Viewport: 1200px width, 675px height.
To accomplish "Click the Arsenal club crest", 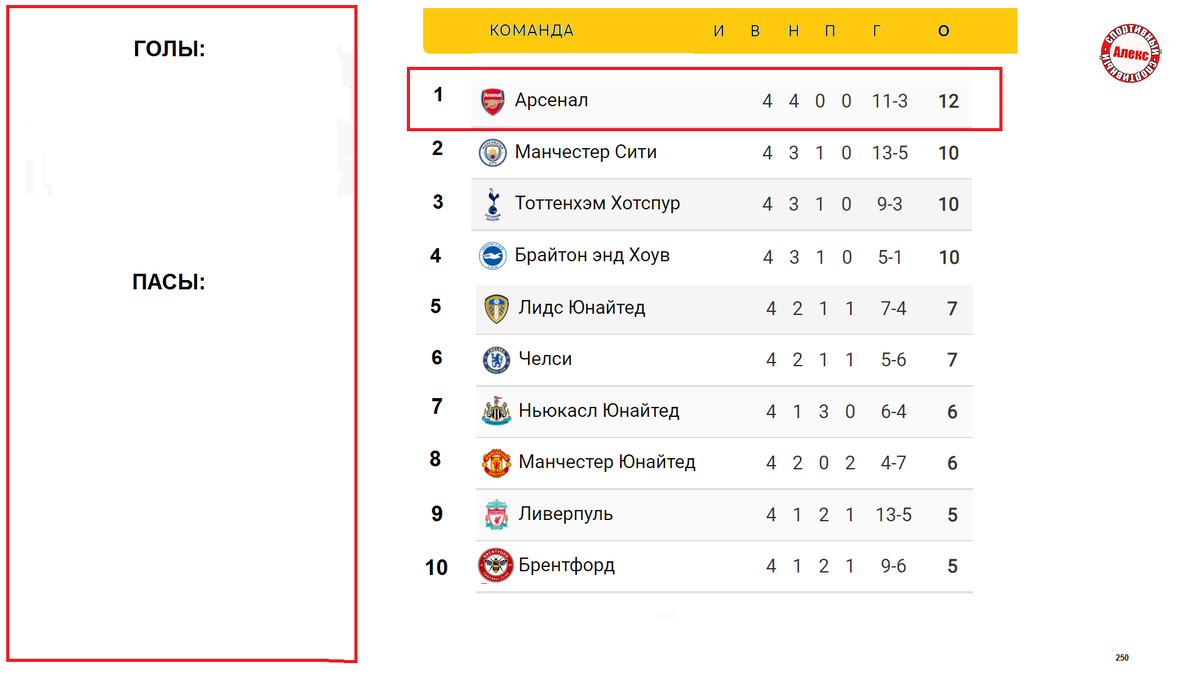I will pos(493,101).
